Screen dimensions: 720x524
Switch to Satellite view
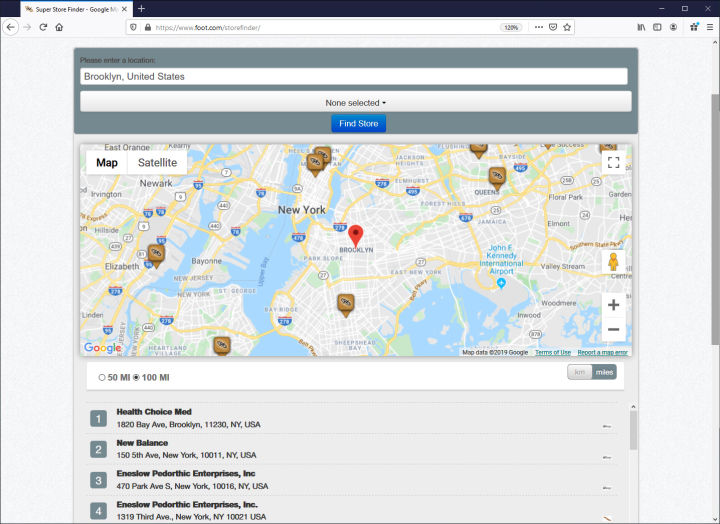pyautogui.click(x=158, y=163)
